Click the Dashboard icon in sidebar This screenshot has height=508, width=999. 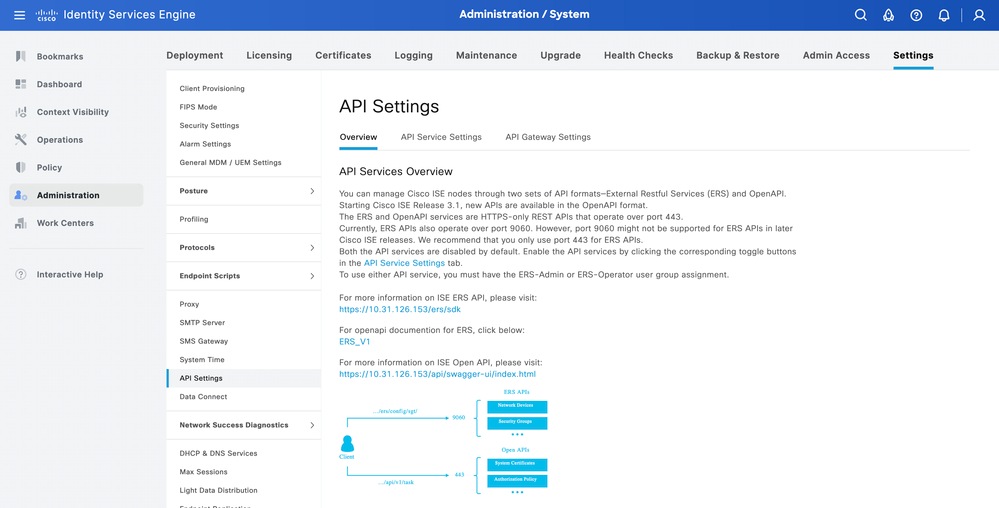tap(21, 84)
